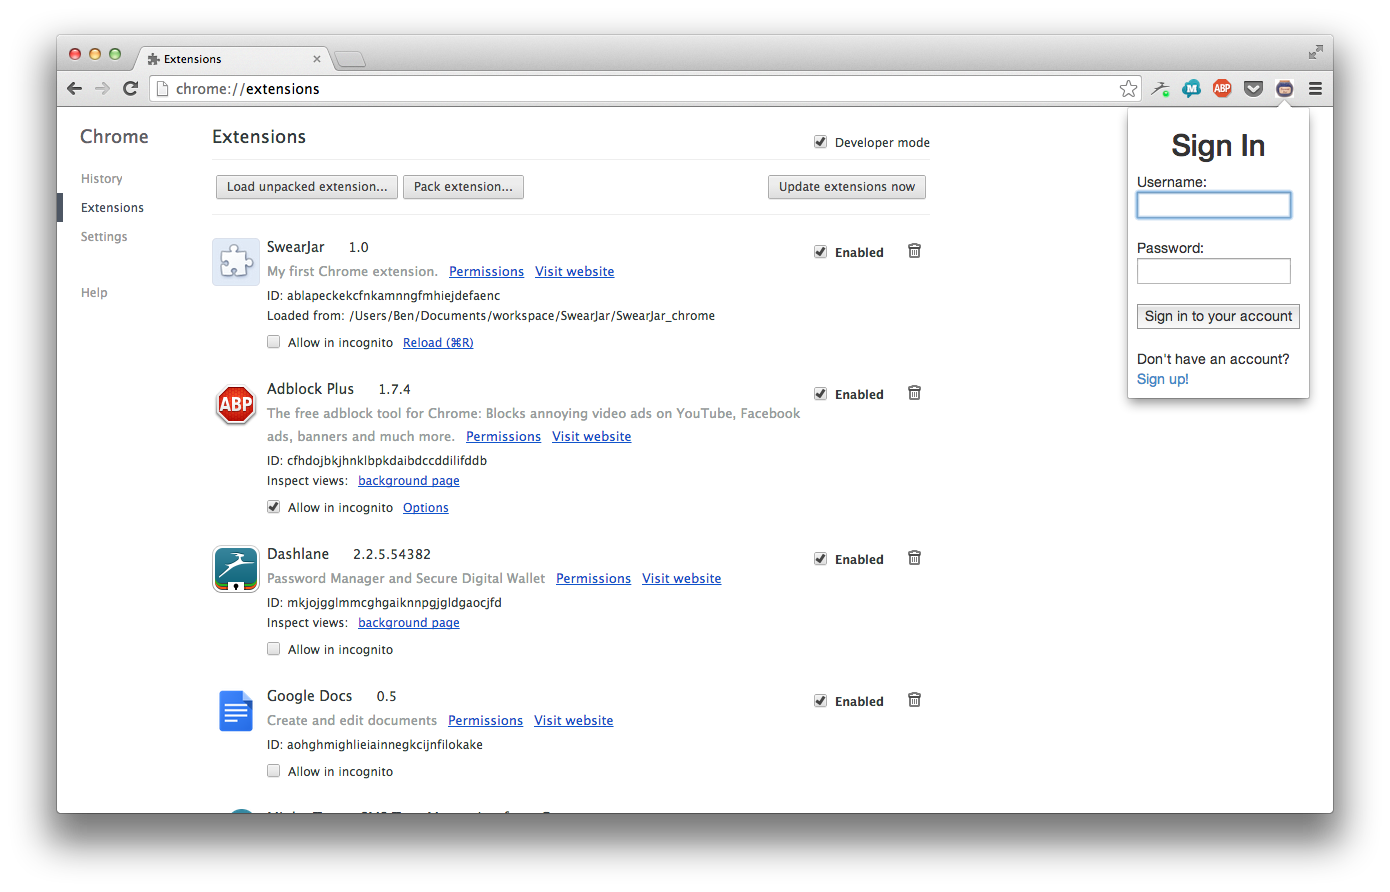Follow the Sign up! link

tap(1163, 379)
